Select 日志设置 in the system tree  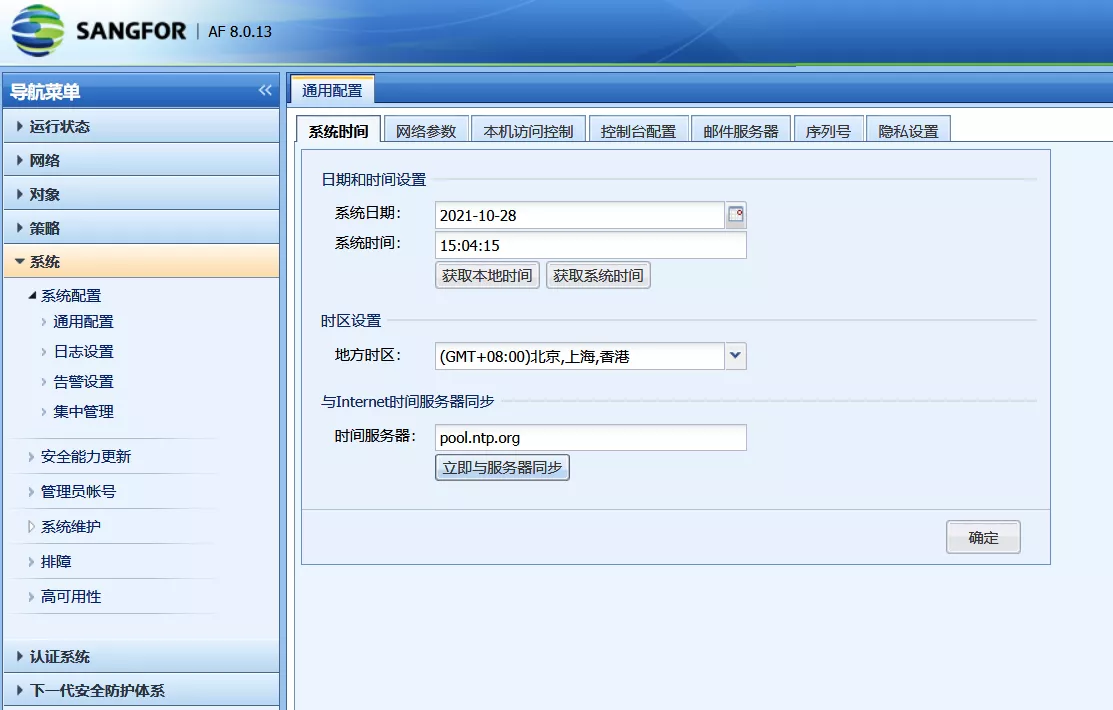pyautogui.click(x=83, y=352)
